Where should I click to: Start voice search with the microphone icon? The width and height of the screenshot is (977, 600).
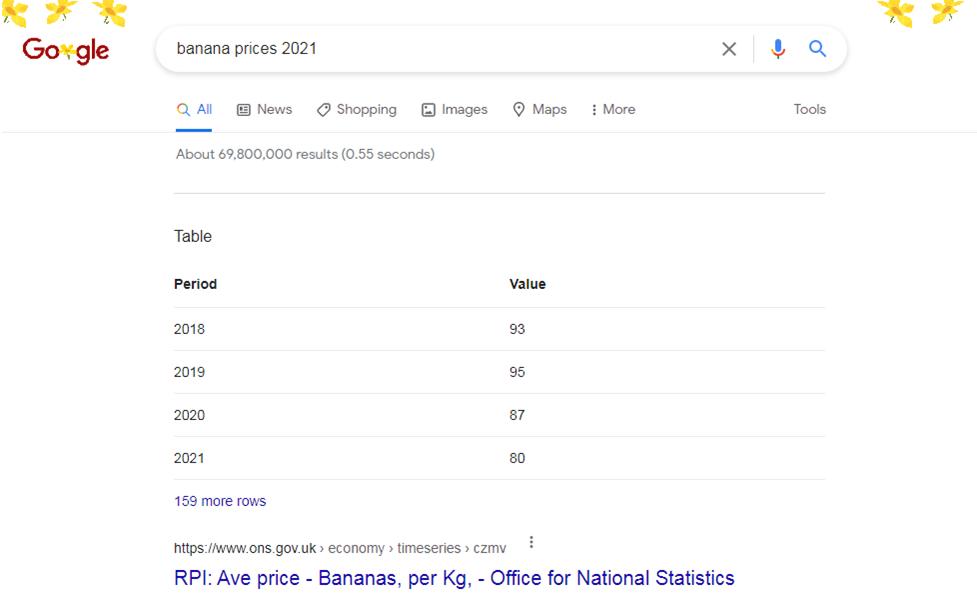pos(777,49)
